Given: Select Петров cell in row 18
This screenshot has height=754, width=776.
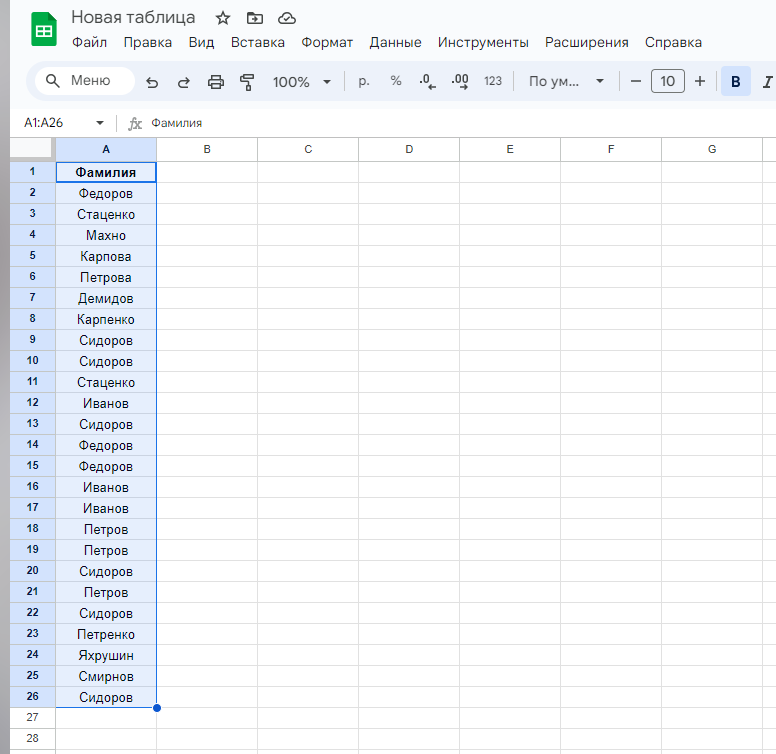Looking at the screenshot, I should click(106, 529).
